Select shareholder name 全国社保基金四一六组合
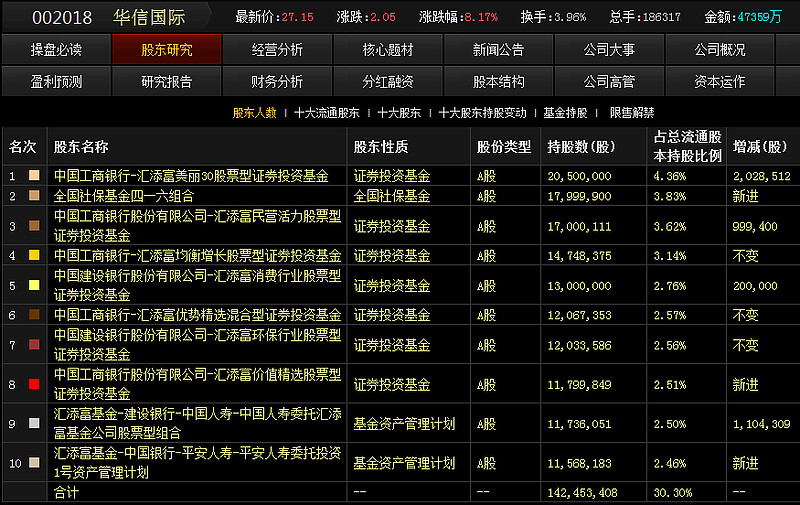The image size is (800, 505). pyautogui.click(x=124, y=196)
